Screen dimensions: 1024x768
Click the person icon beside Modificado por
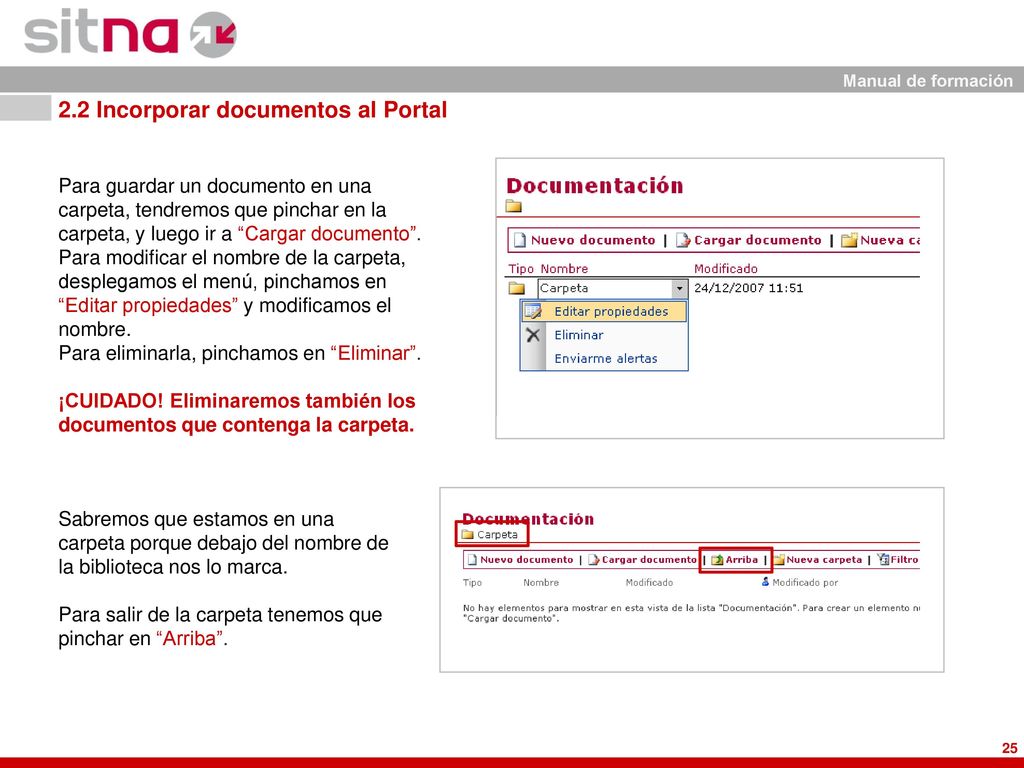(765, 581)
